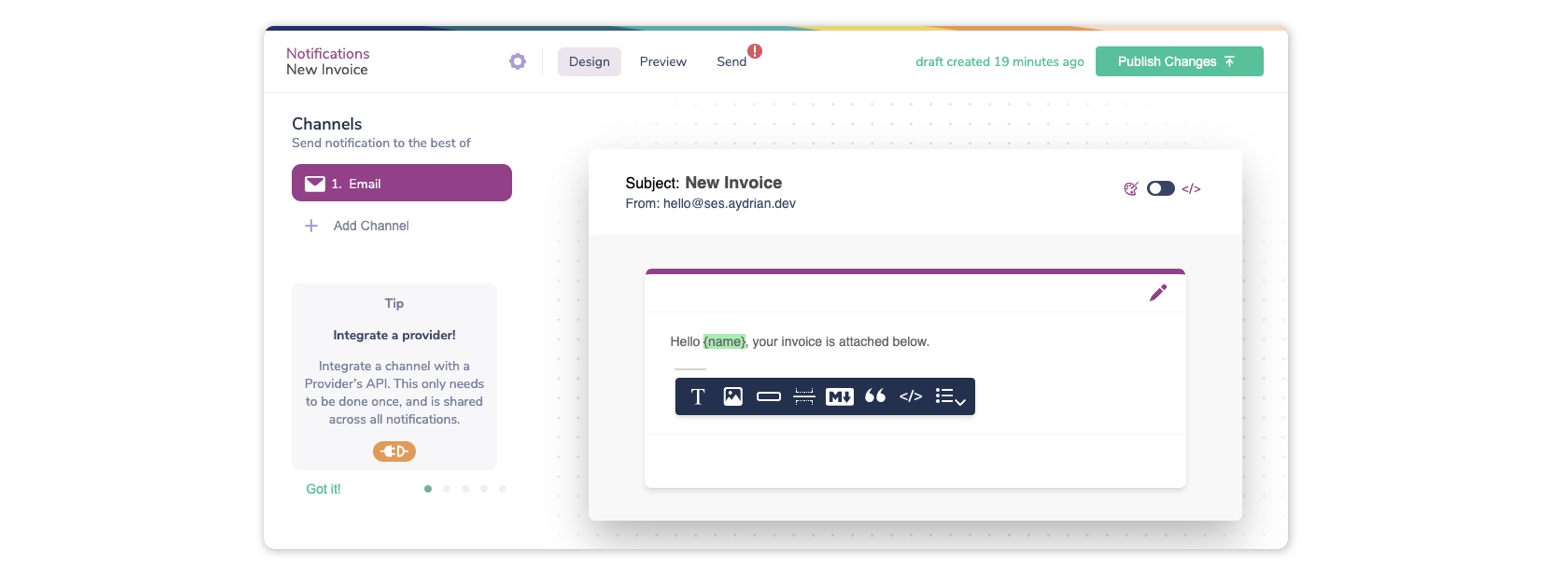Go to the second tip dot
This screenshot has width=1552, height=574.
pos(447,489)
